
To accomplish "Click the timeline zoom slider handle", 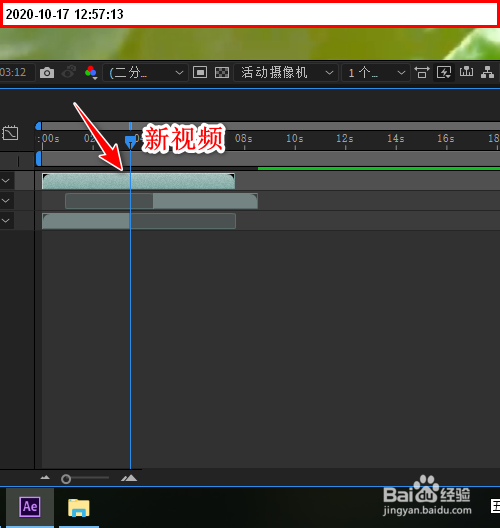I will tap(66, 479).
